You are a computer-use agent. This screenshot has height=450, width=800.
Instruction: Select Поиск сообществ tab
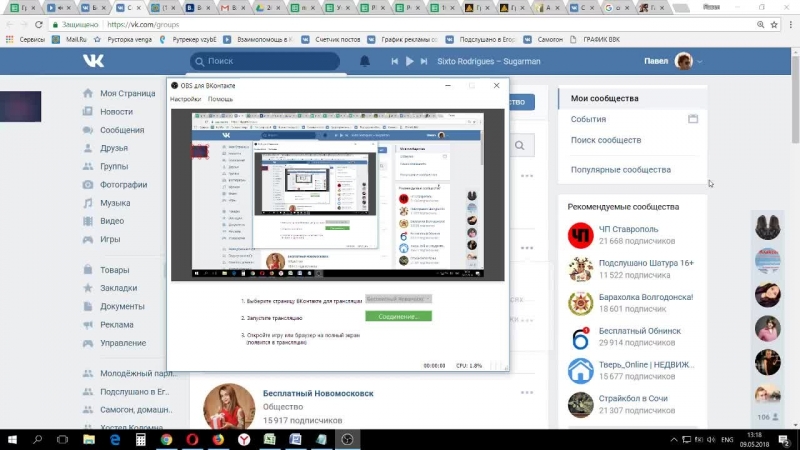click(x=606, y=140)
